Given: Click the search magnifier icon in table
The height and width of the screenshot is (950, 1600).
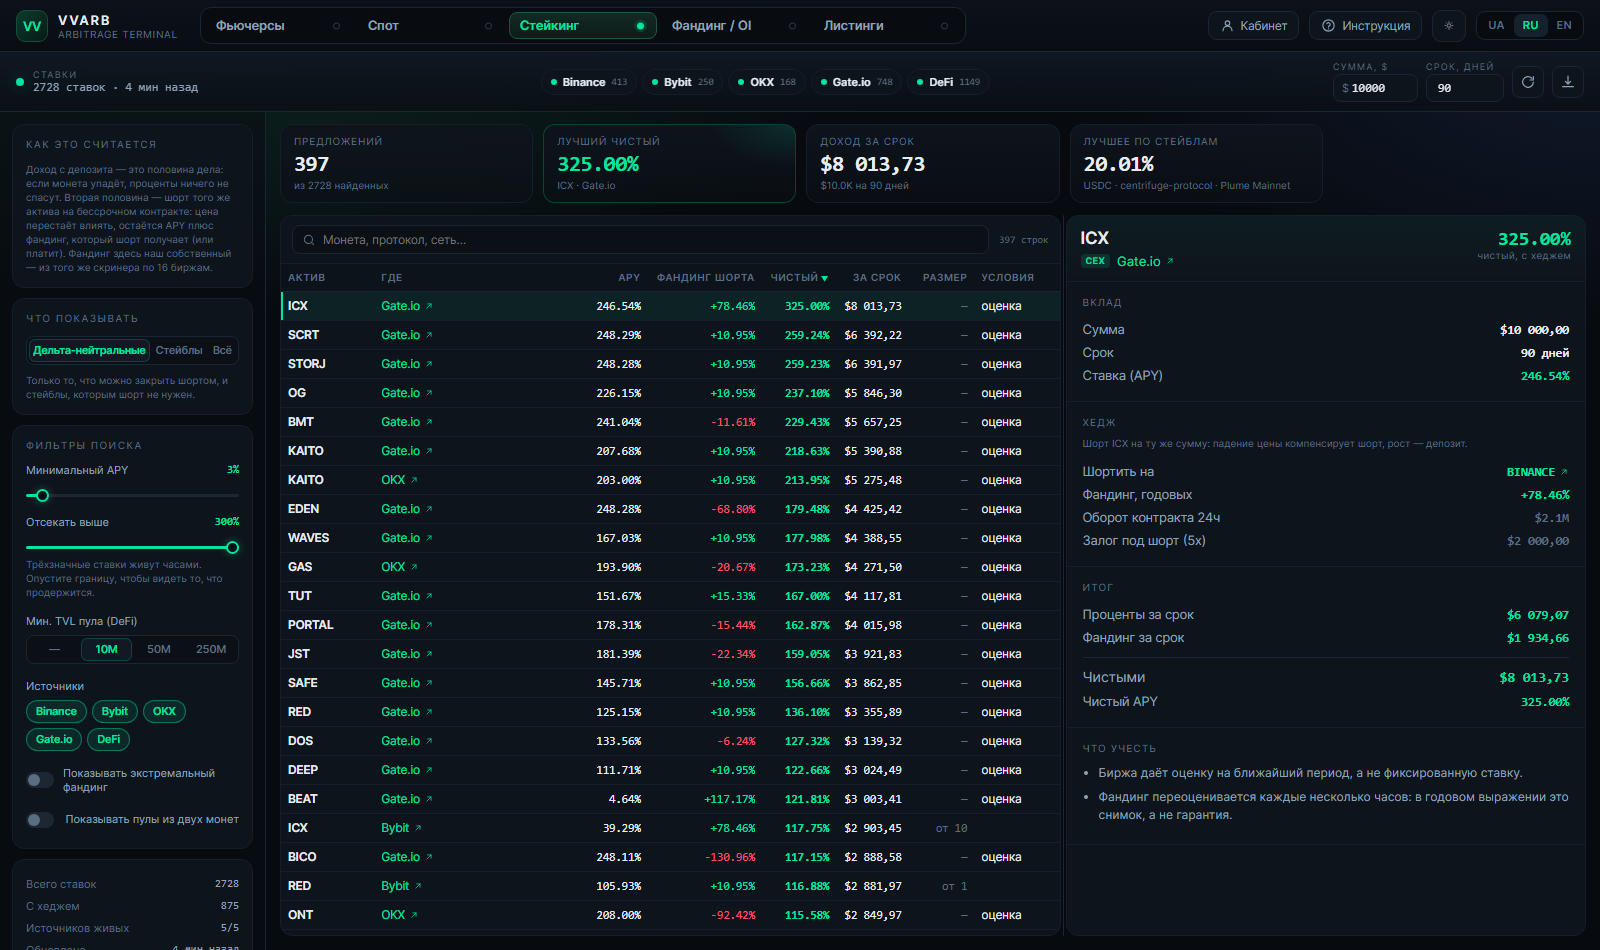Looking at the screenshot, I should tap(309, 240).
